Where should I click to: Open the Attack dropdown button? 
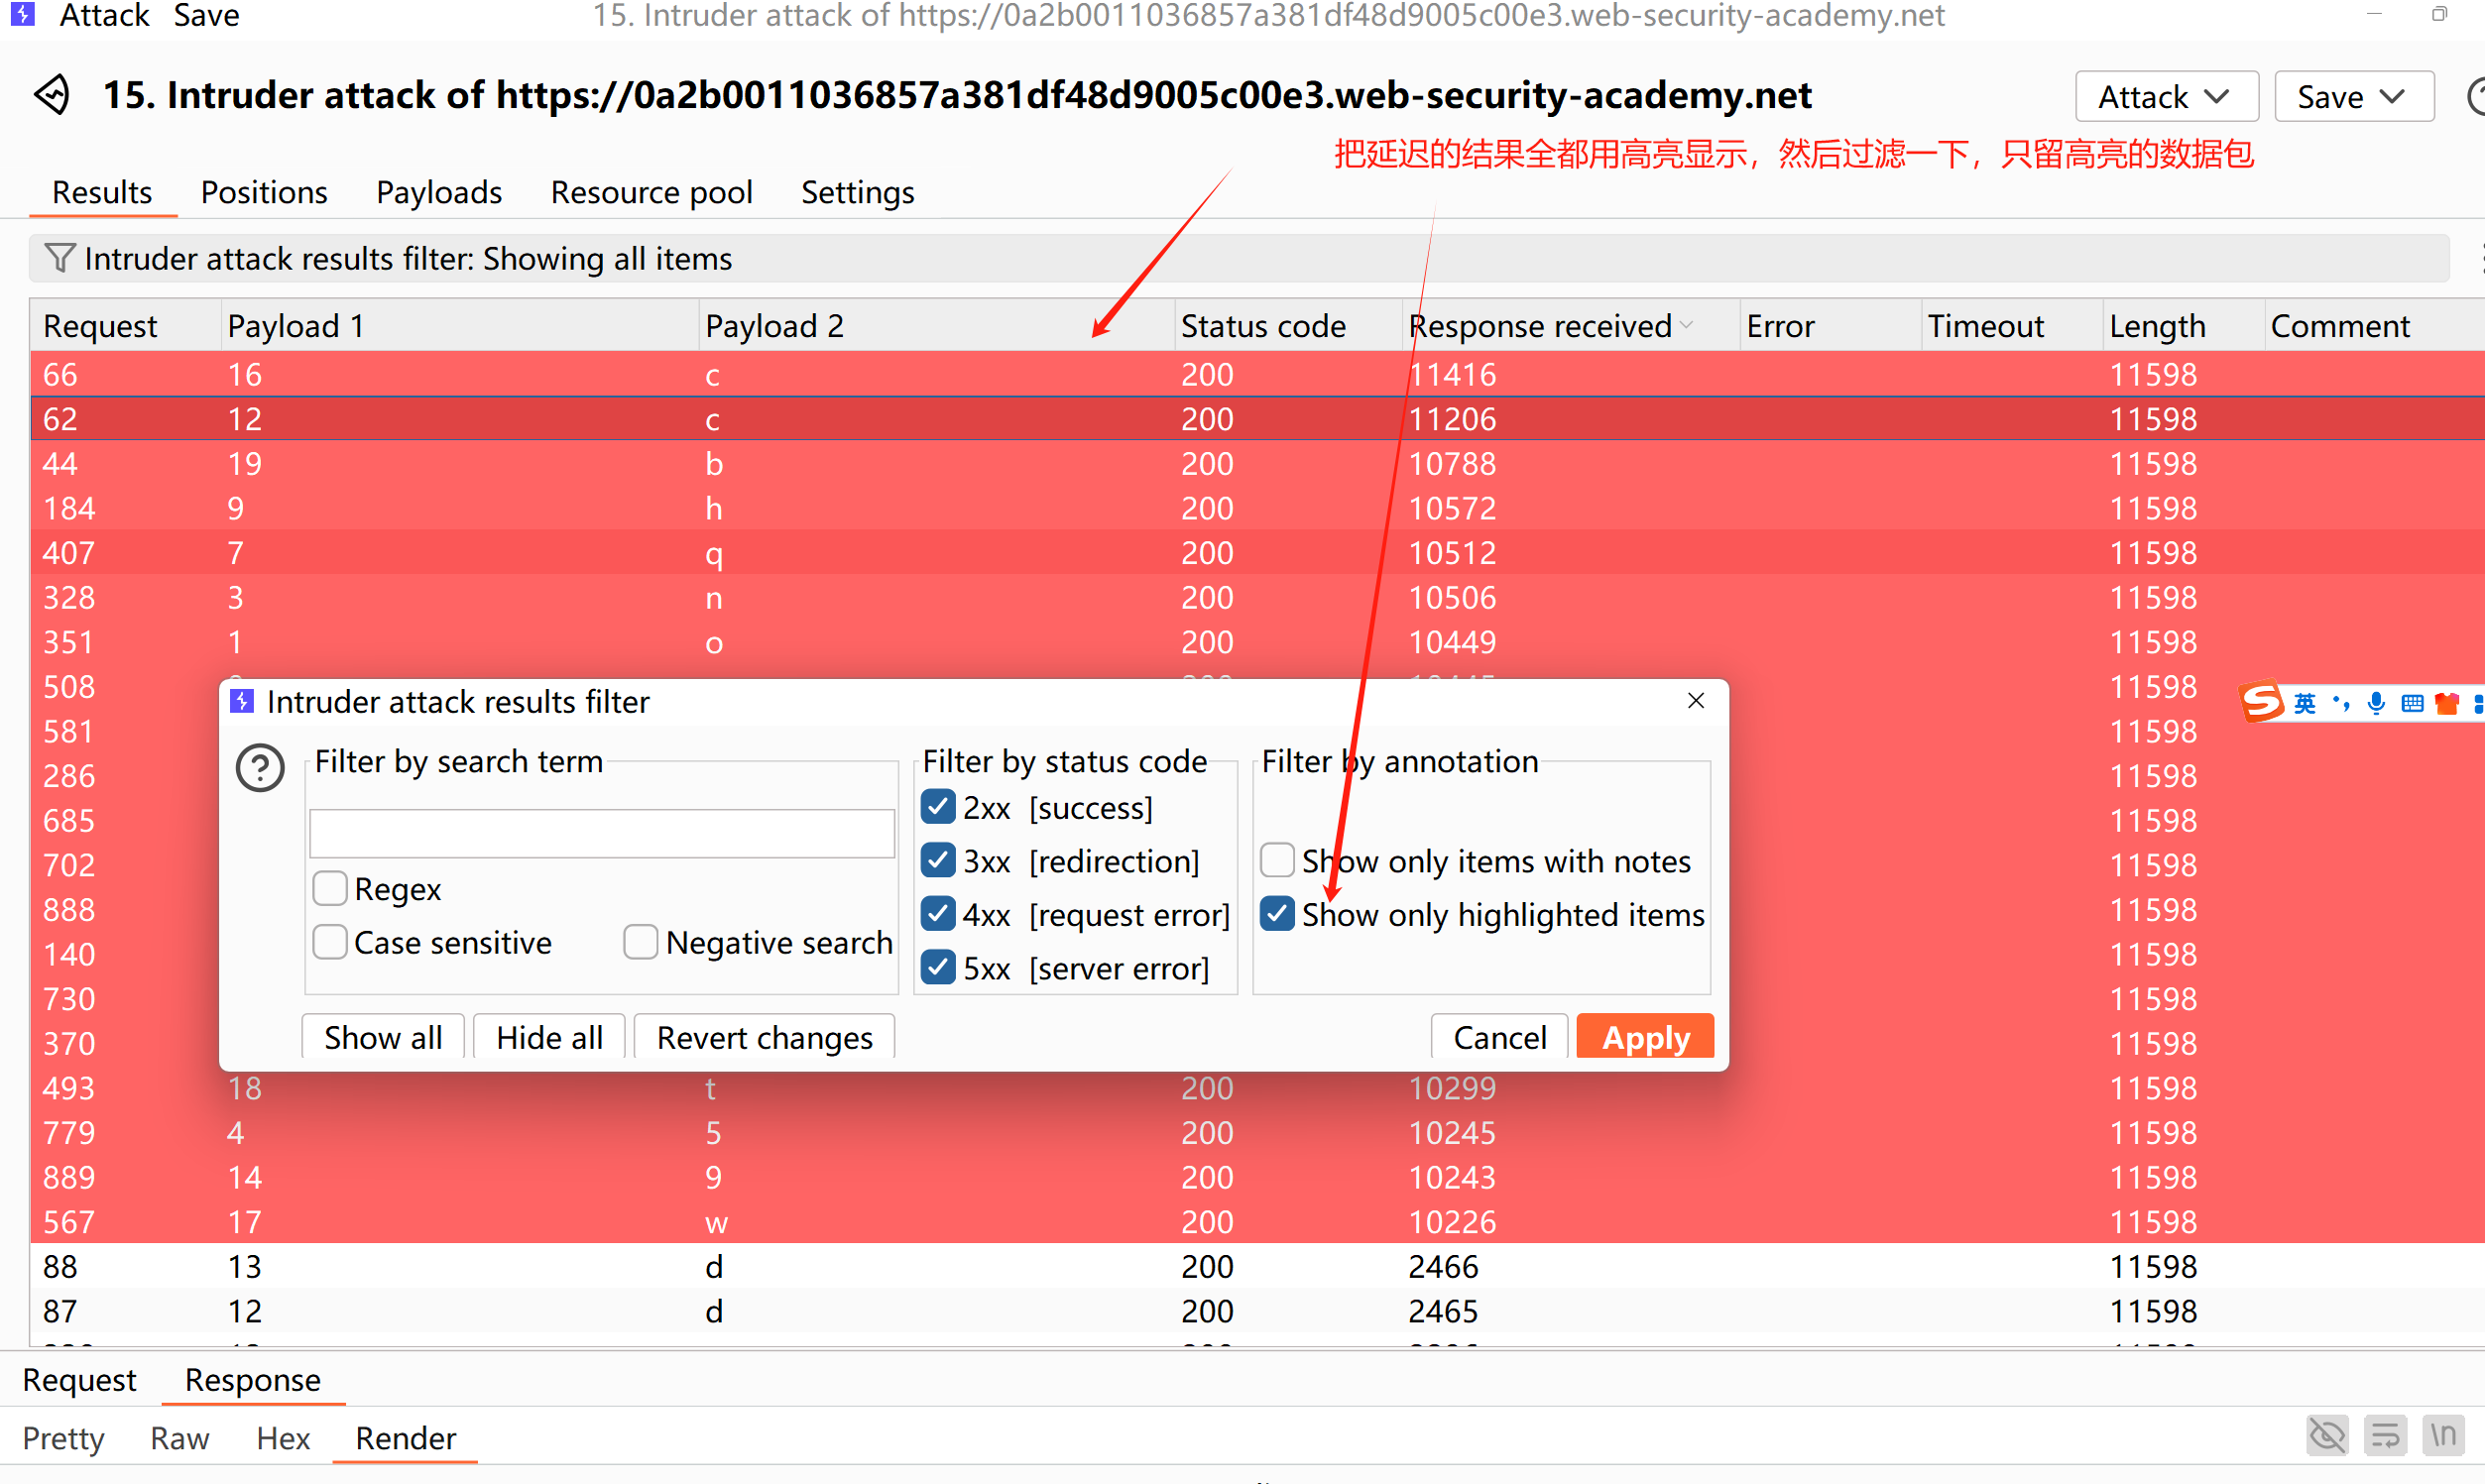click(x=2166, y=97)
